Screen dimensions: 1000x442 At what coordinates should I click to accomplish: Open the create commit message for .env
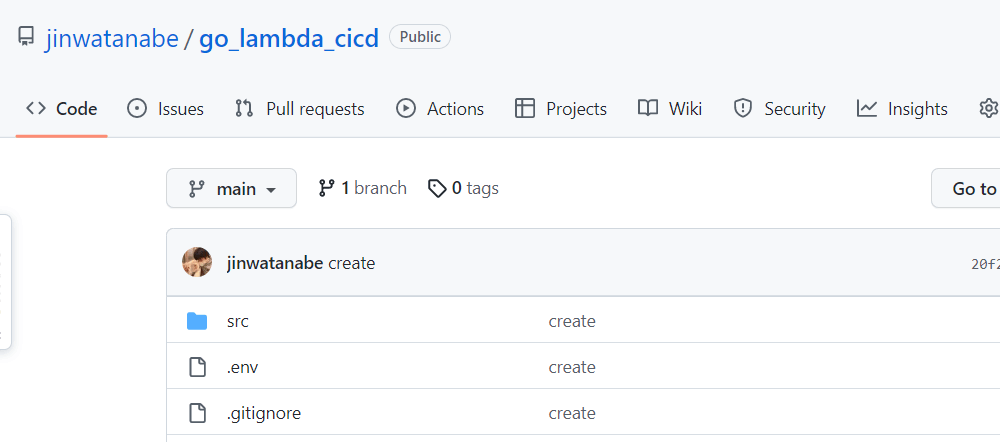click(x=572, y=367)
